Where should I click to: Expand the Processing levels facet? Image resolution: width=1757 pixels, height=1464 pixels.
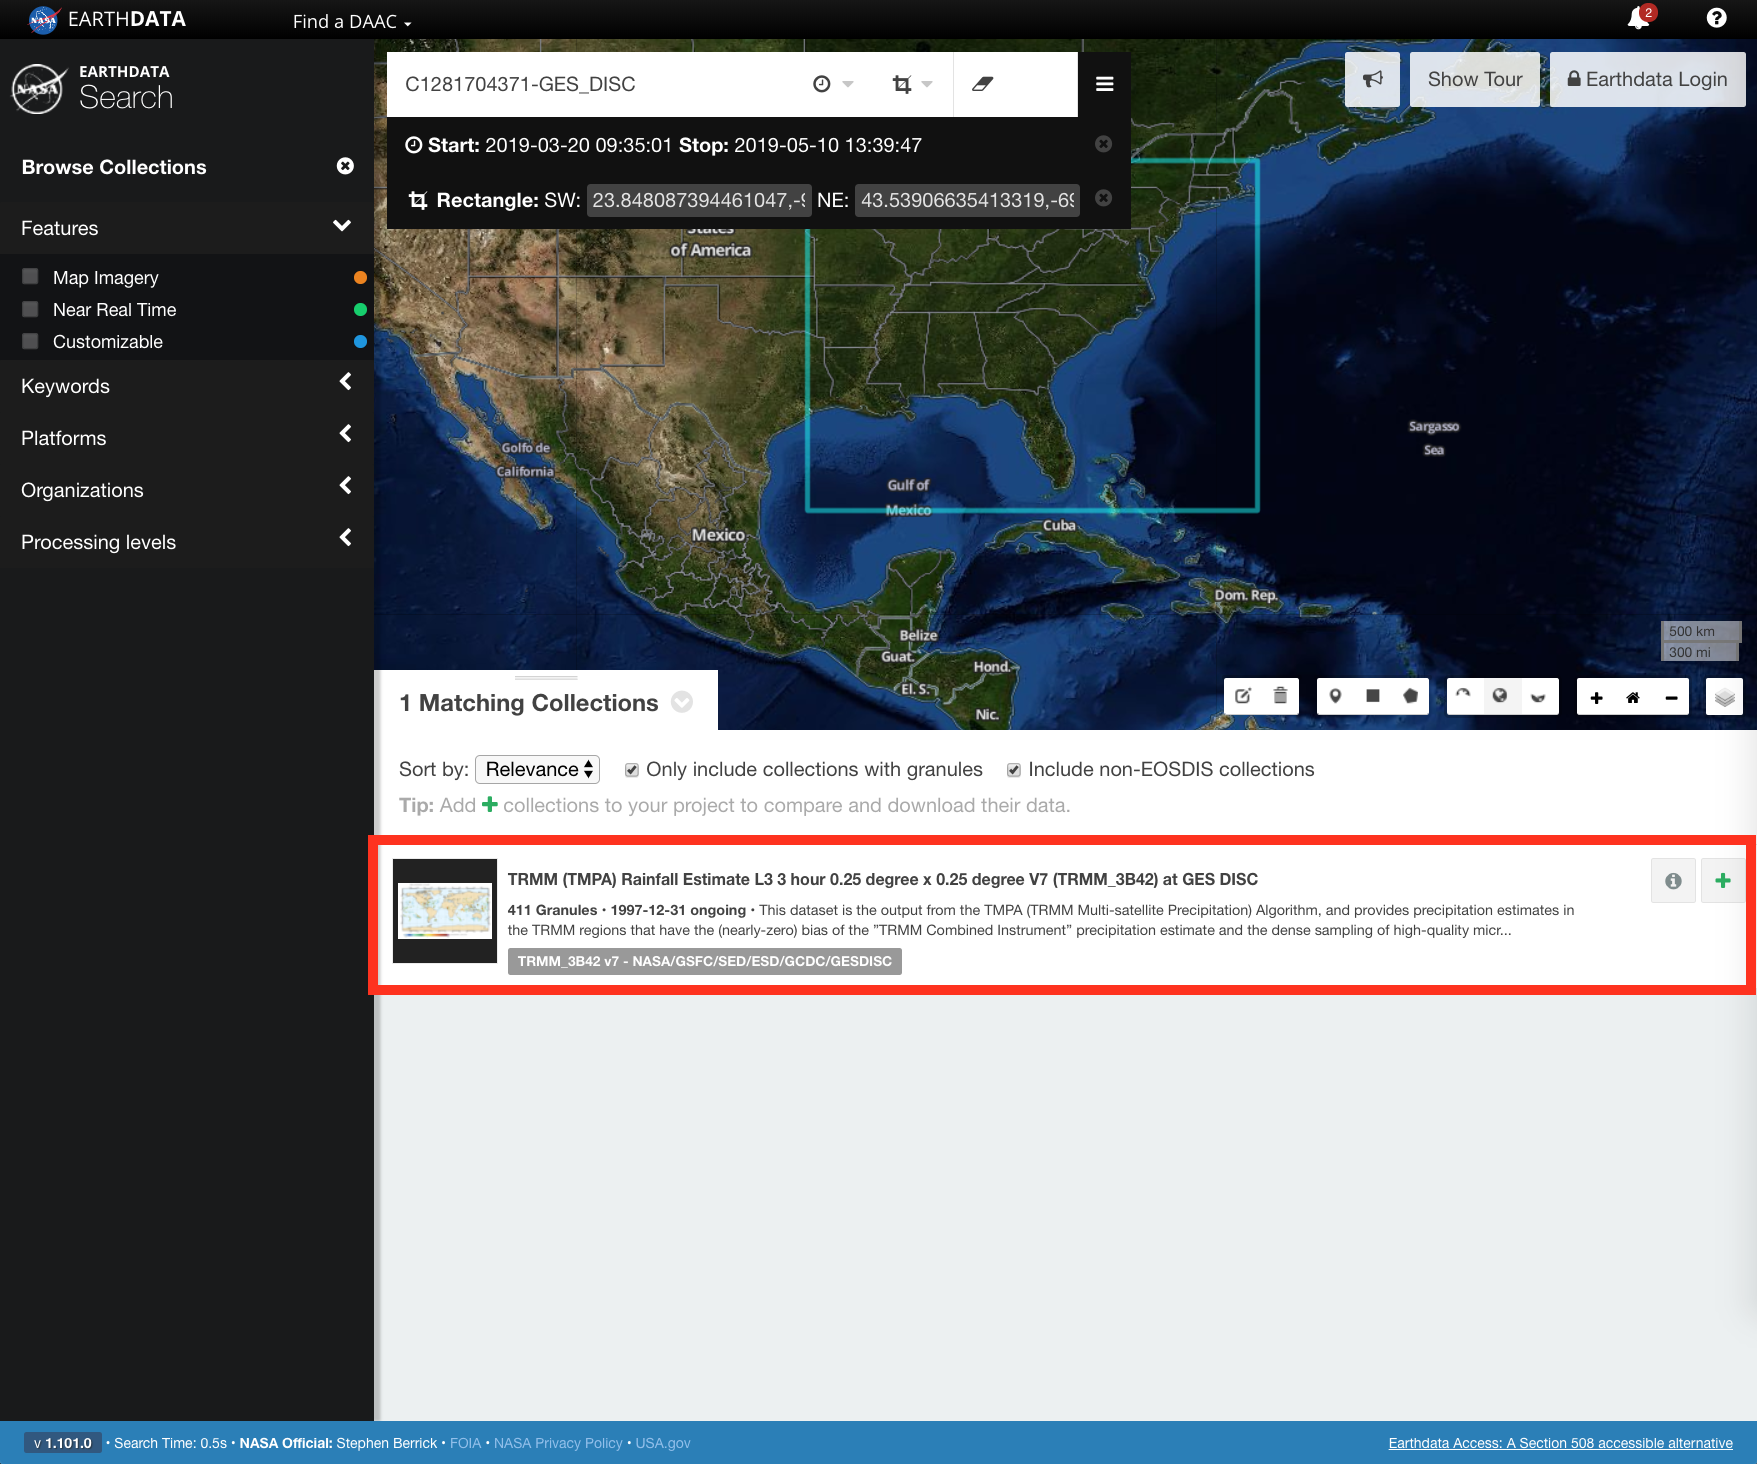click(345, 538)
